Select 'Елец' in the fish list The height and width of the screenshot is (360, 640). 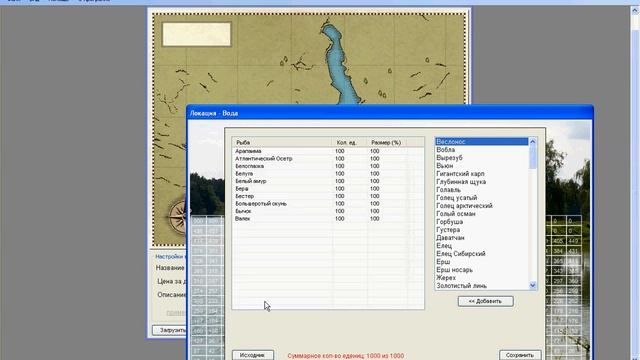pos(482,246)
